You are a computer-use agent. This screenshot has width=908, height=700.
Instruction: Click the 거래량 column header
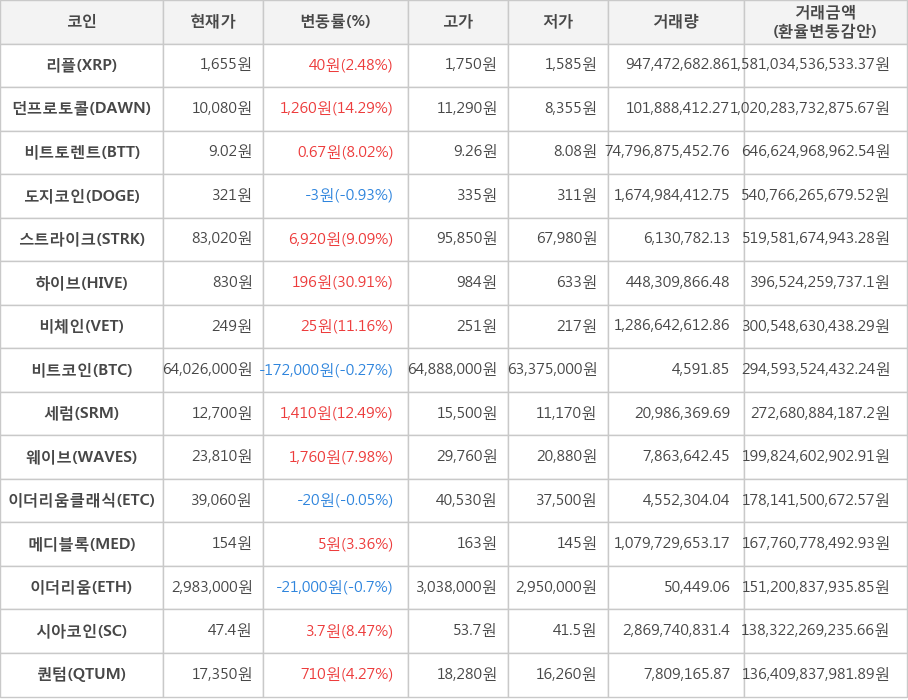[676, 22]
